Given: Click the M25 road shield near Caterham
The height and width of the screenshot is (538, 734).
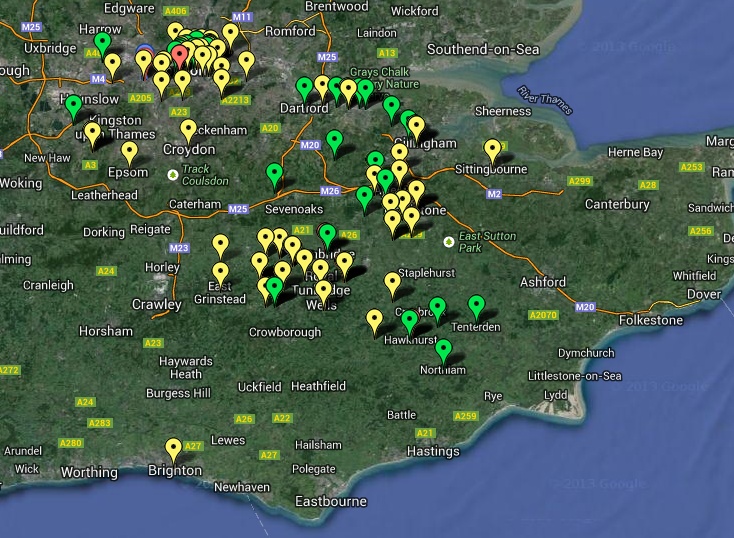Looking at the screenshot, I should [x=237, y=209].
